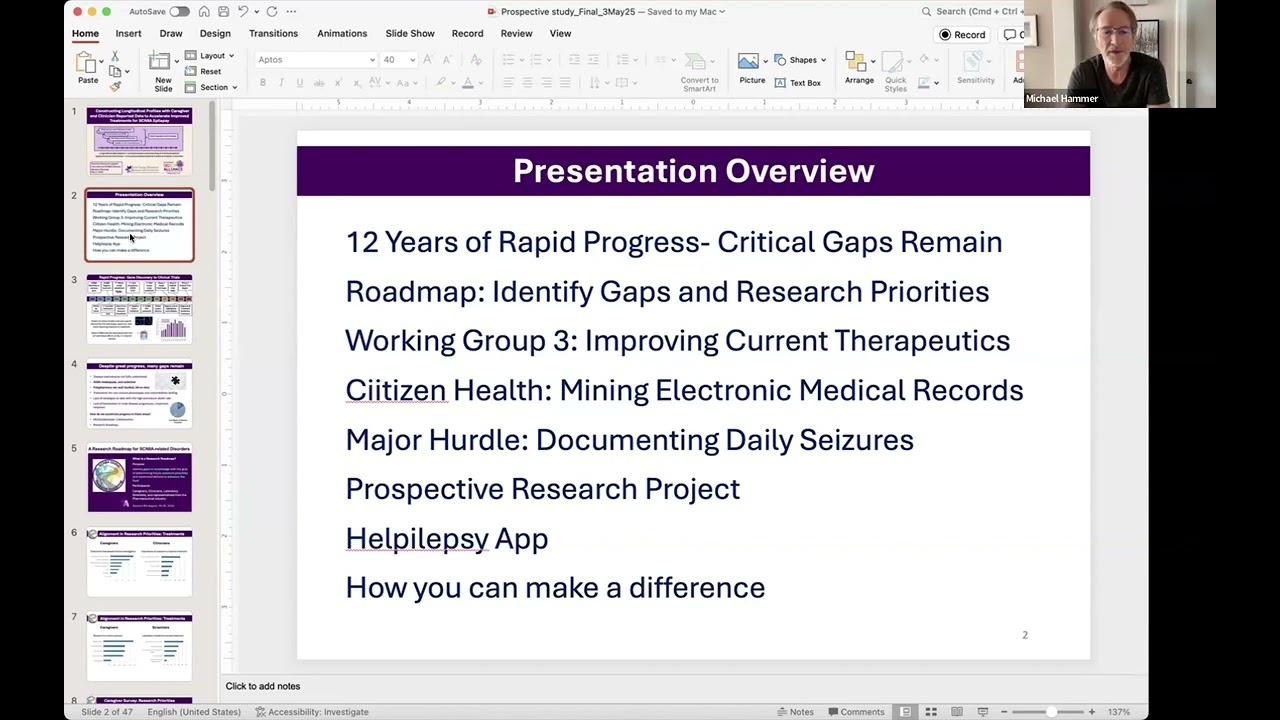The image size is (1280, 720).
Task: Toggle bold formatting
Action: (263, 82)
